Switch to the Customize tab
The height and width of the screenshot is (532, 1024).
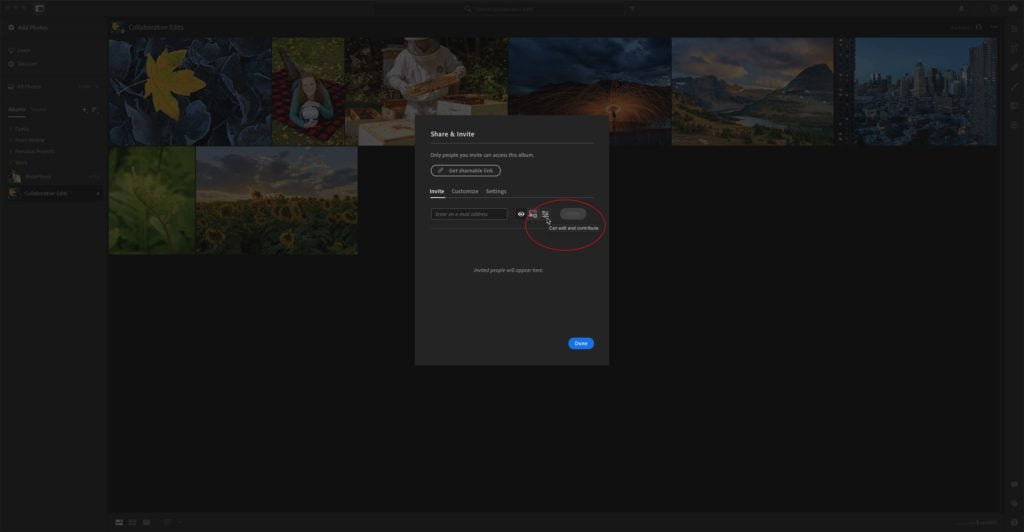click(465, 191)
